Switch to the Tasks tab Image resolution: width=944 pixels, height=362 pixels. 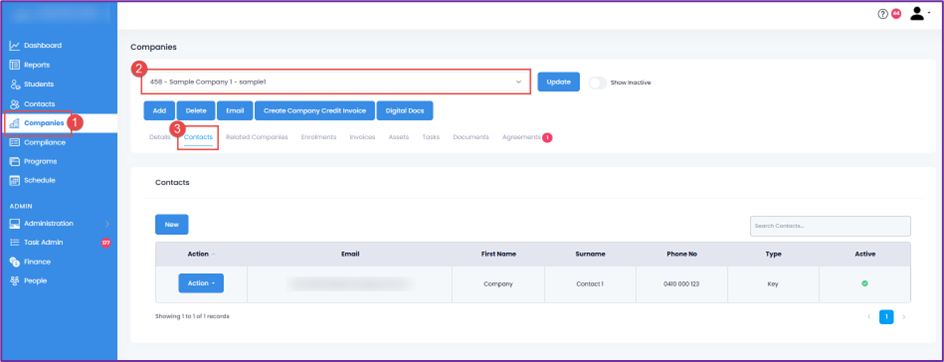click(x=430, y=137)
